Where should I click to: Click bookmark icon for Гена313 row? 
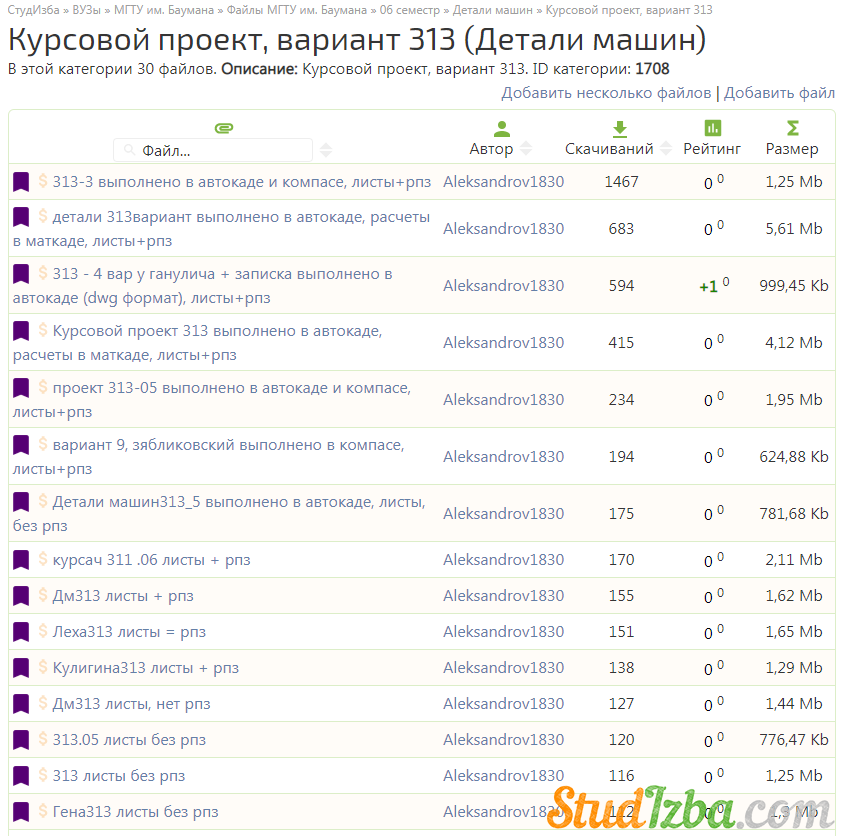[21, 811]
